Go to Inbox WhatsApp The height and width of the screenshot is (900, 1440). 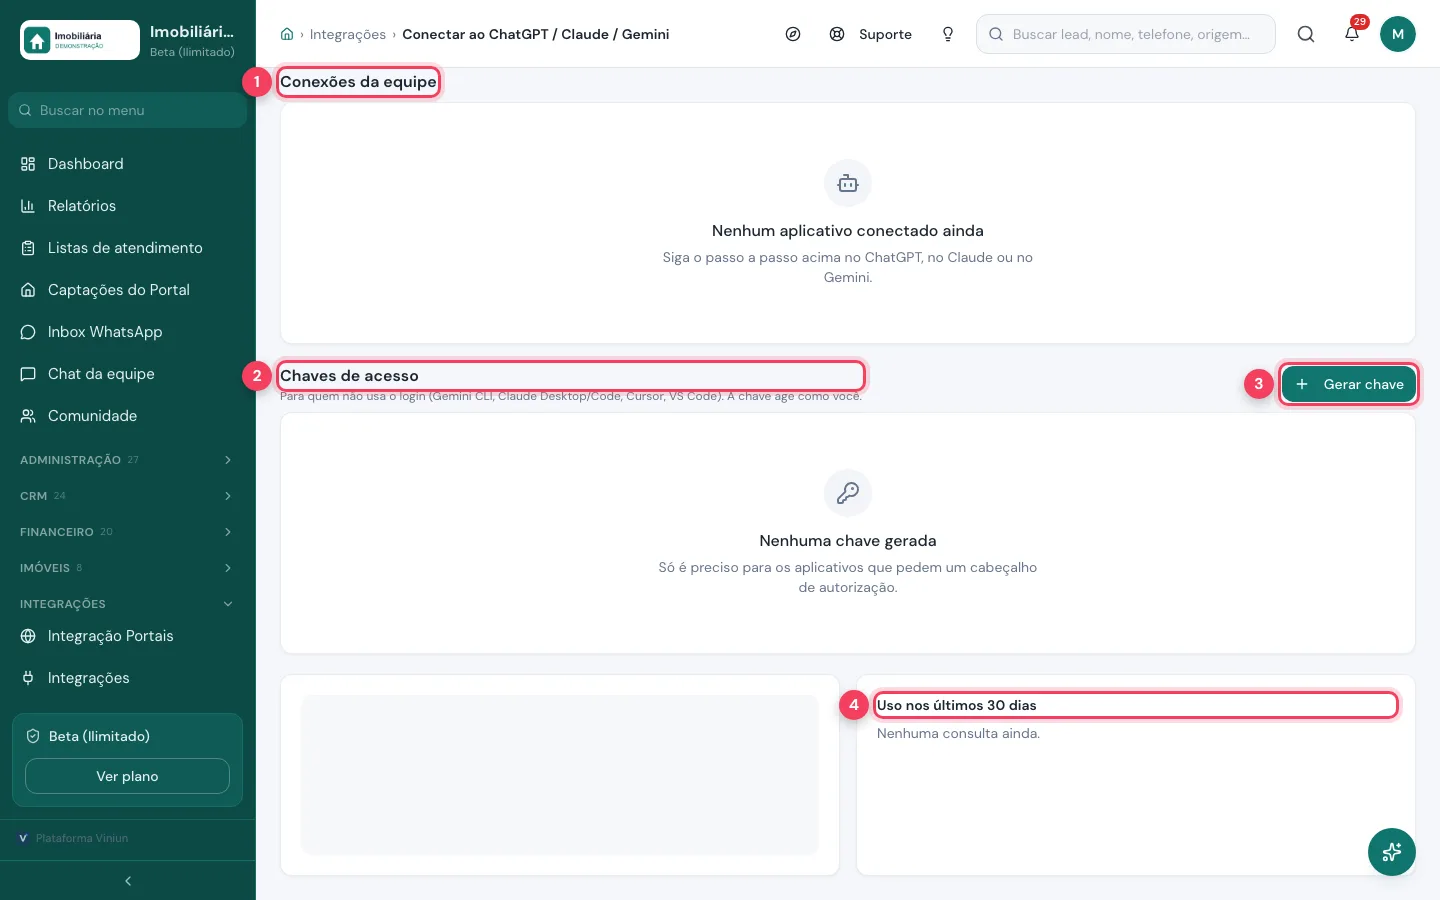tap(127, 332)
